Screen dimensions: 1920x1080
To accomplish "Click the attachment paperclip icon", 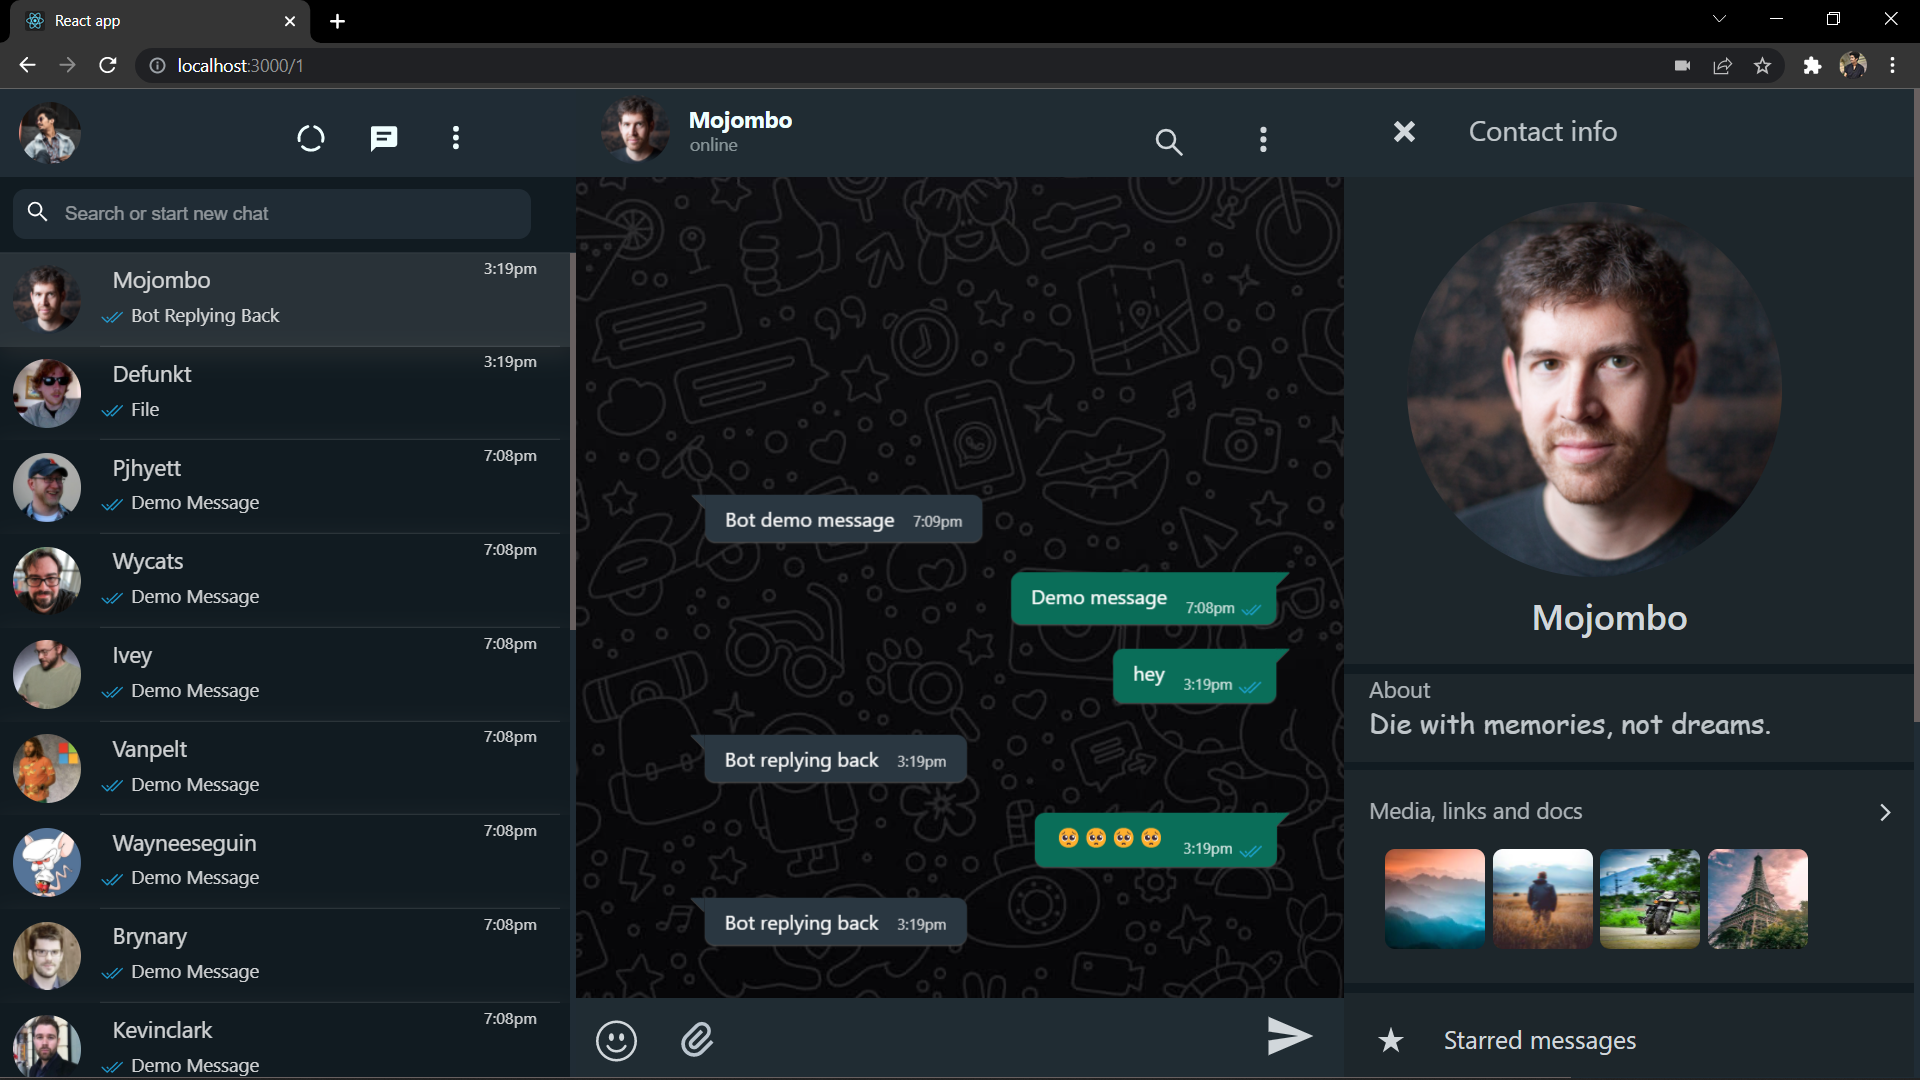I will point(697,1040).
